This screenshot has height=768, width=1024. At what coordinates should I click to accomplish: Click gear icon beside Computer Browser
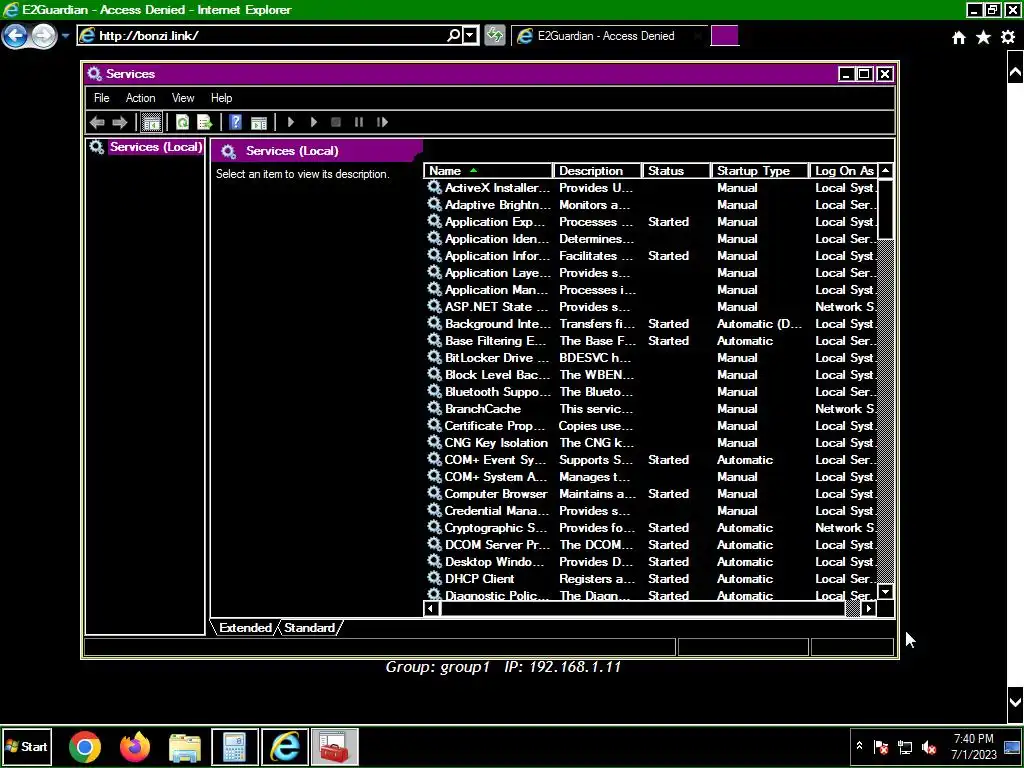(x=434, y=493)
